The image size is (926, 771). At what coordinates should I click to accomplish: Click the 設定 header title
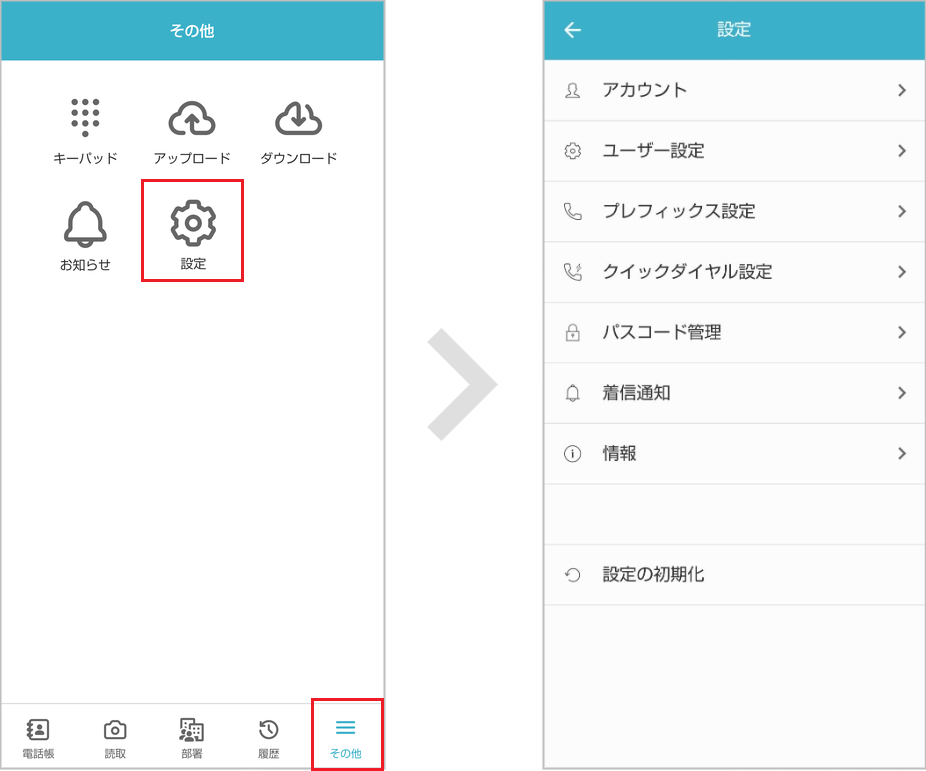[734, 29]
